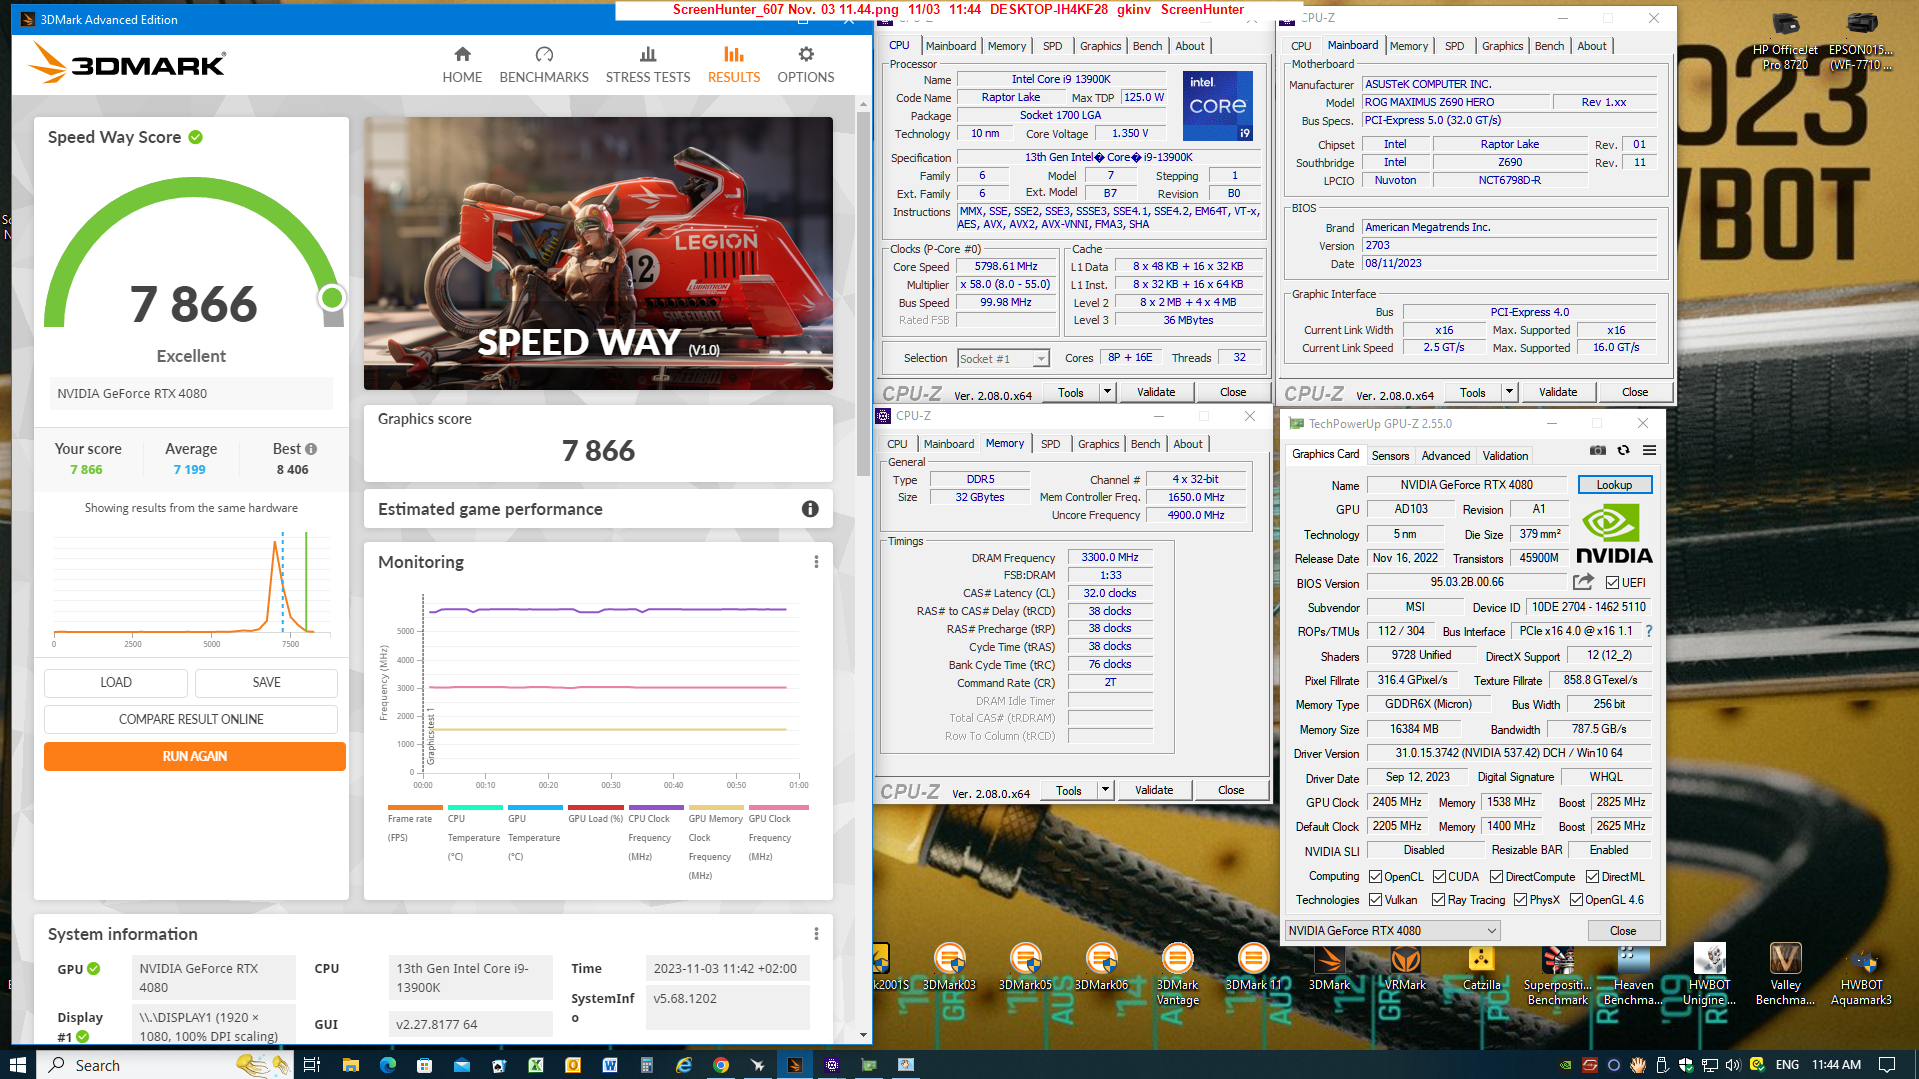Click the Lookup button in GPU-Z
The image size is (1919, 1079).
coord(1614,485)
